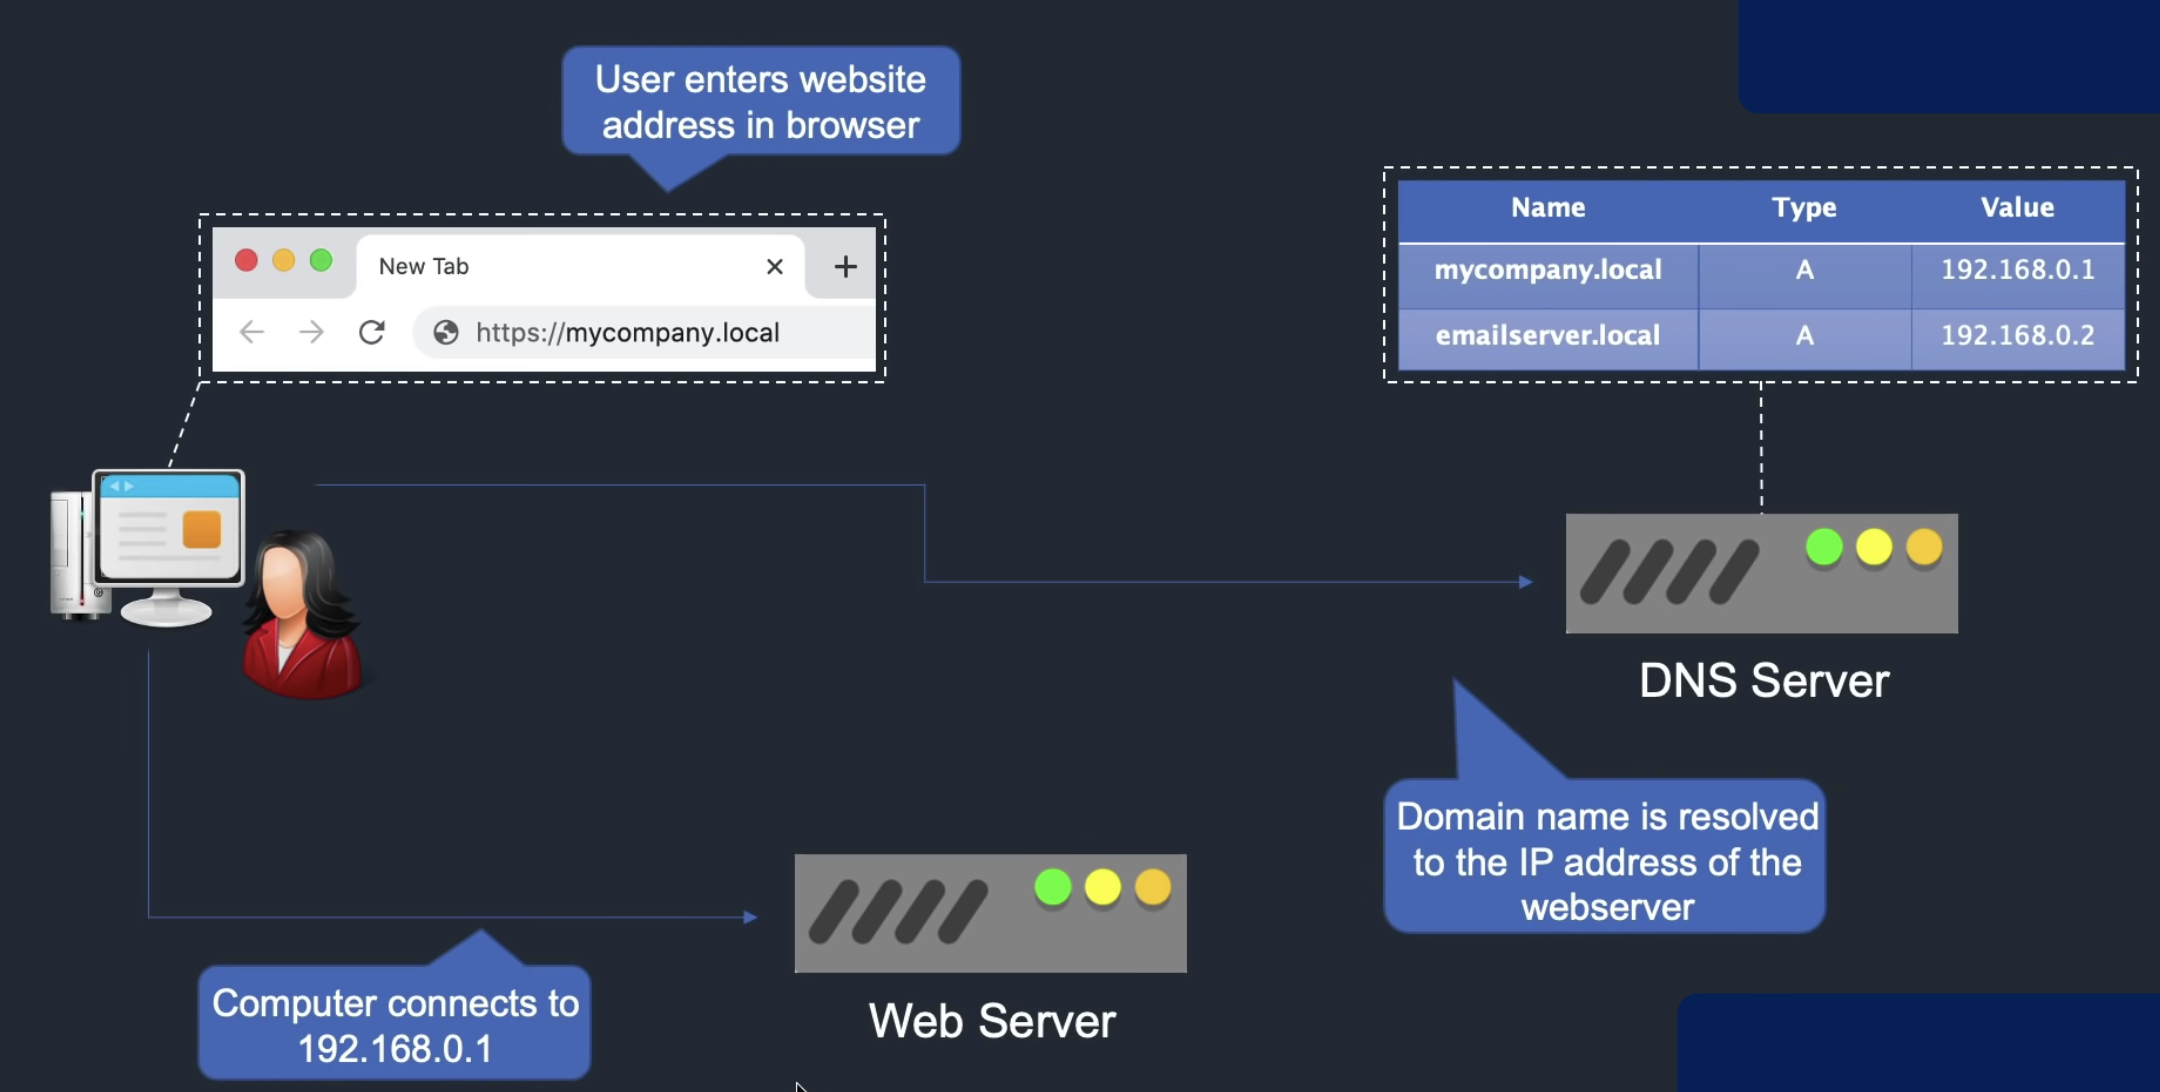Click the browser back arrow
Viewport: 2160px width, 1092px height.
point(252,332)
